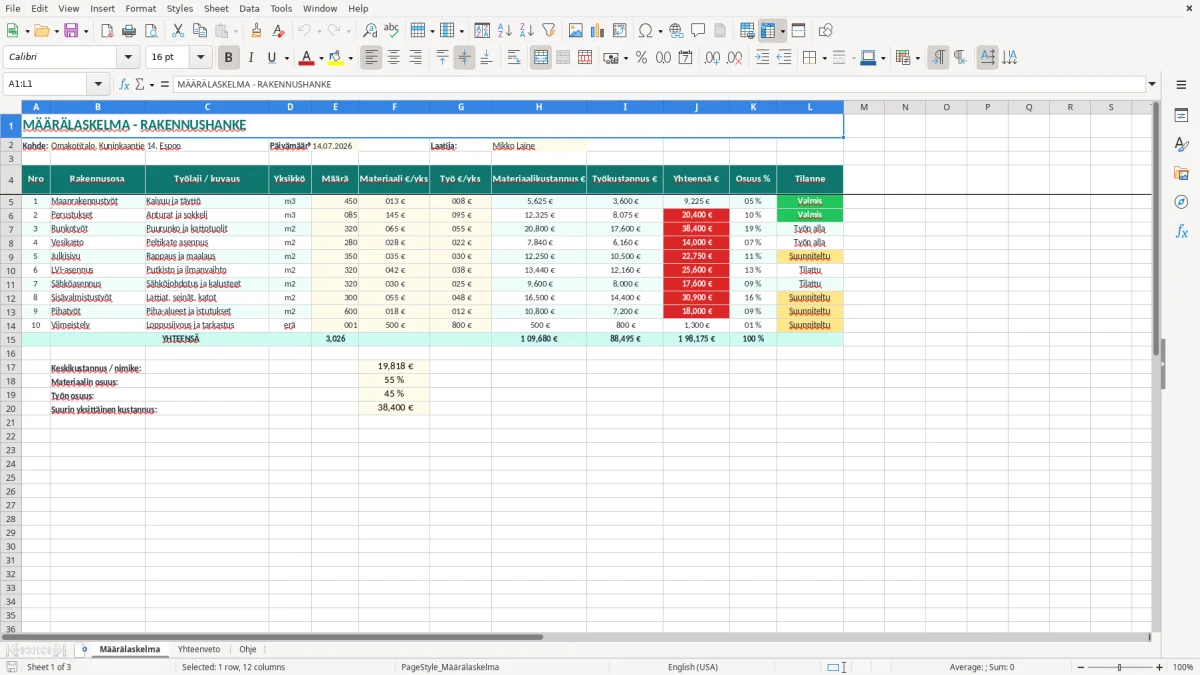Apply the yellow background color
Image resolution: width=1200 pixels, height=675 pixels.
point(336,58)
